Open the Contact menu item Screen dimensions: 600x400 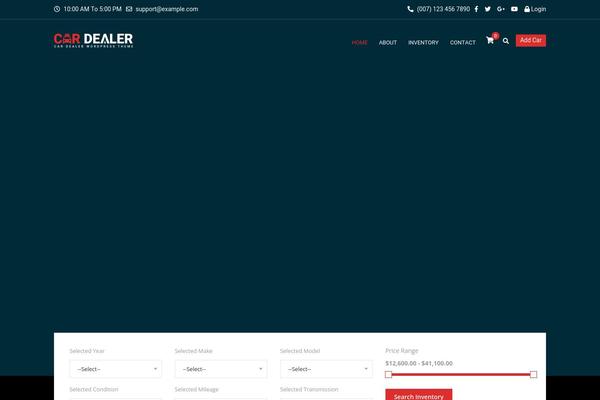point(463,42)
